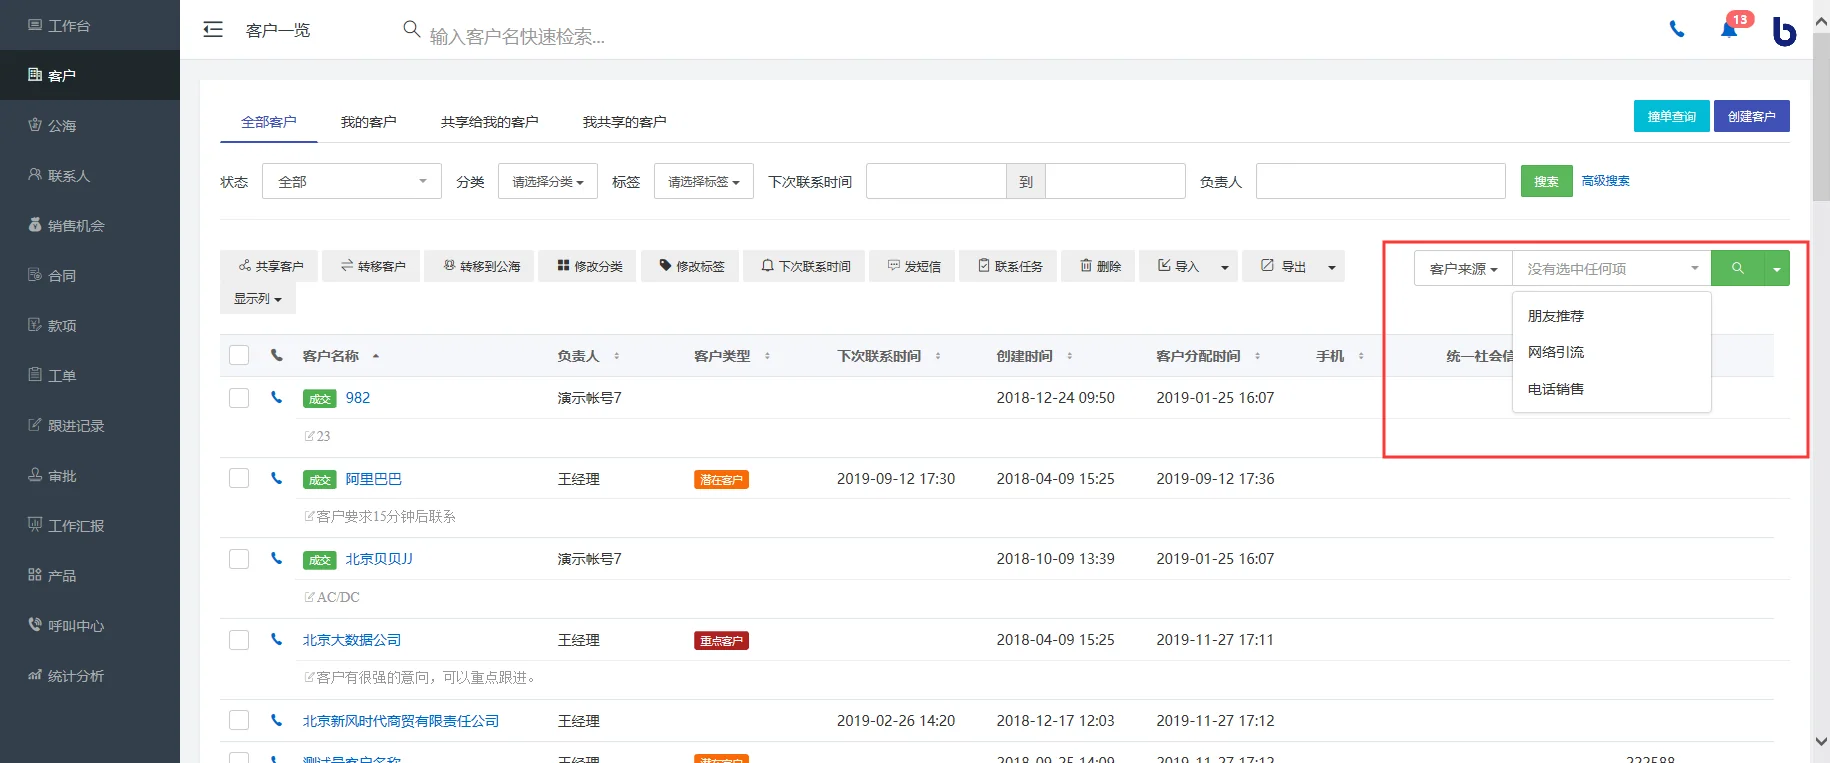1830x763 pixels.
Task: Click the blue b logo avatar
Action: (x=1784, y=31)
